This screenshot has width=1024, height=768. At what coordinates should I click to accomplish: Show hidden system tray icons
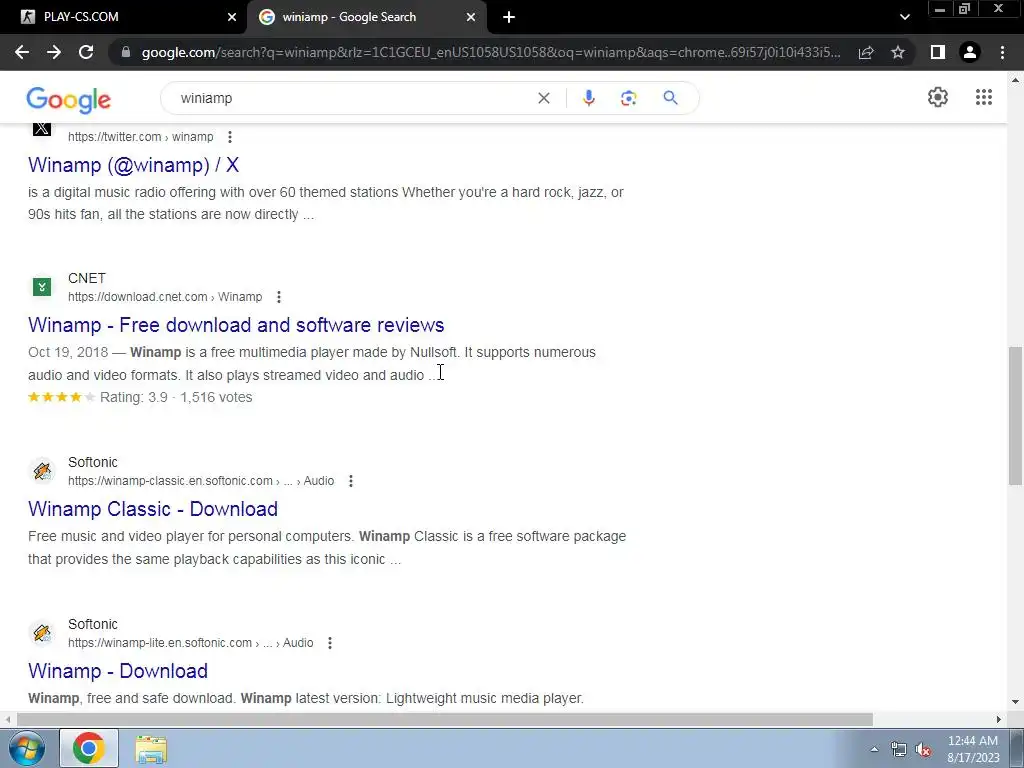[x=874, y=749]
